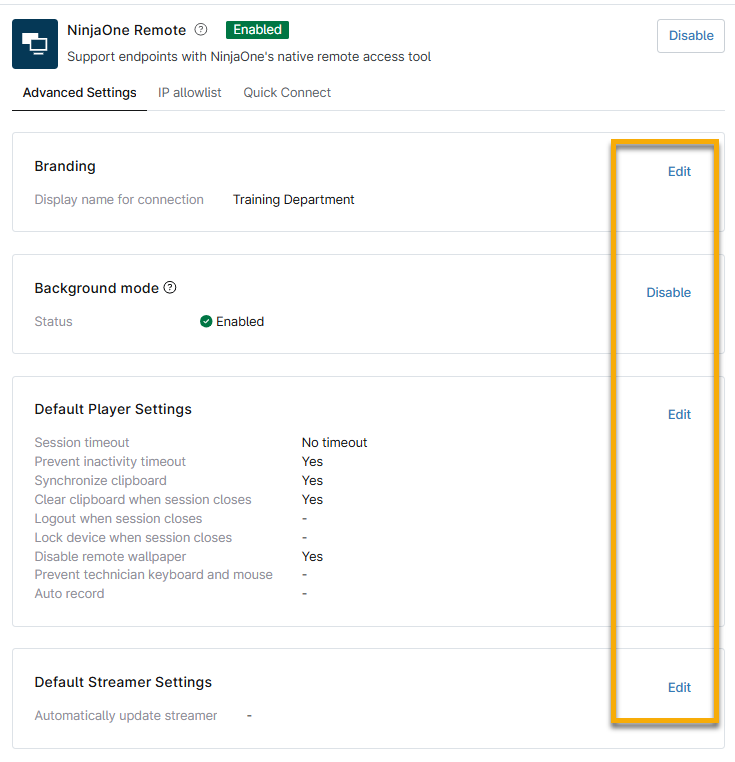The image size is (735, 762).
Task: Go to the Quick Connect tab
Action: pos(287,93)
